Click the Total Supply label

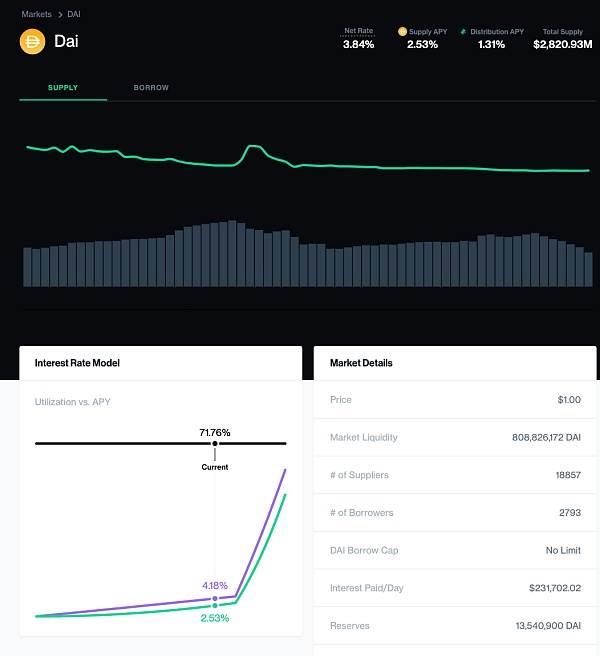click(x=563, y=31)
